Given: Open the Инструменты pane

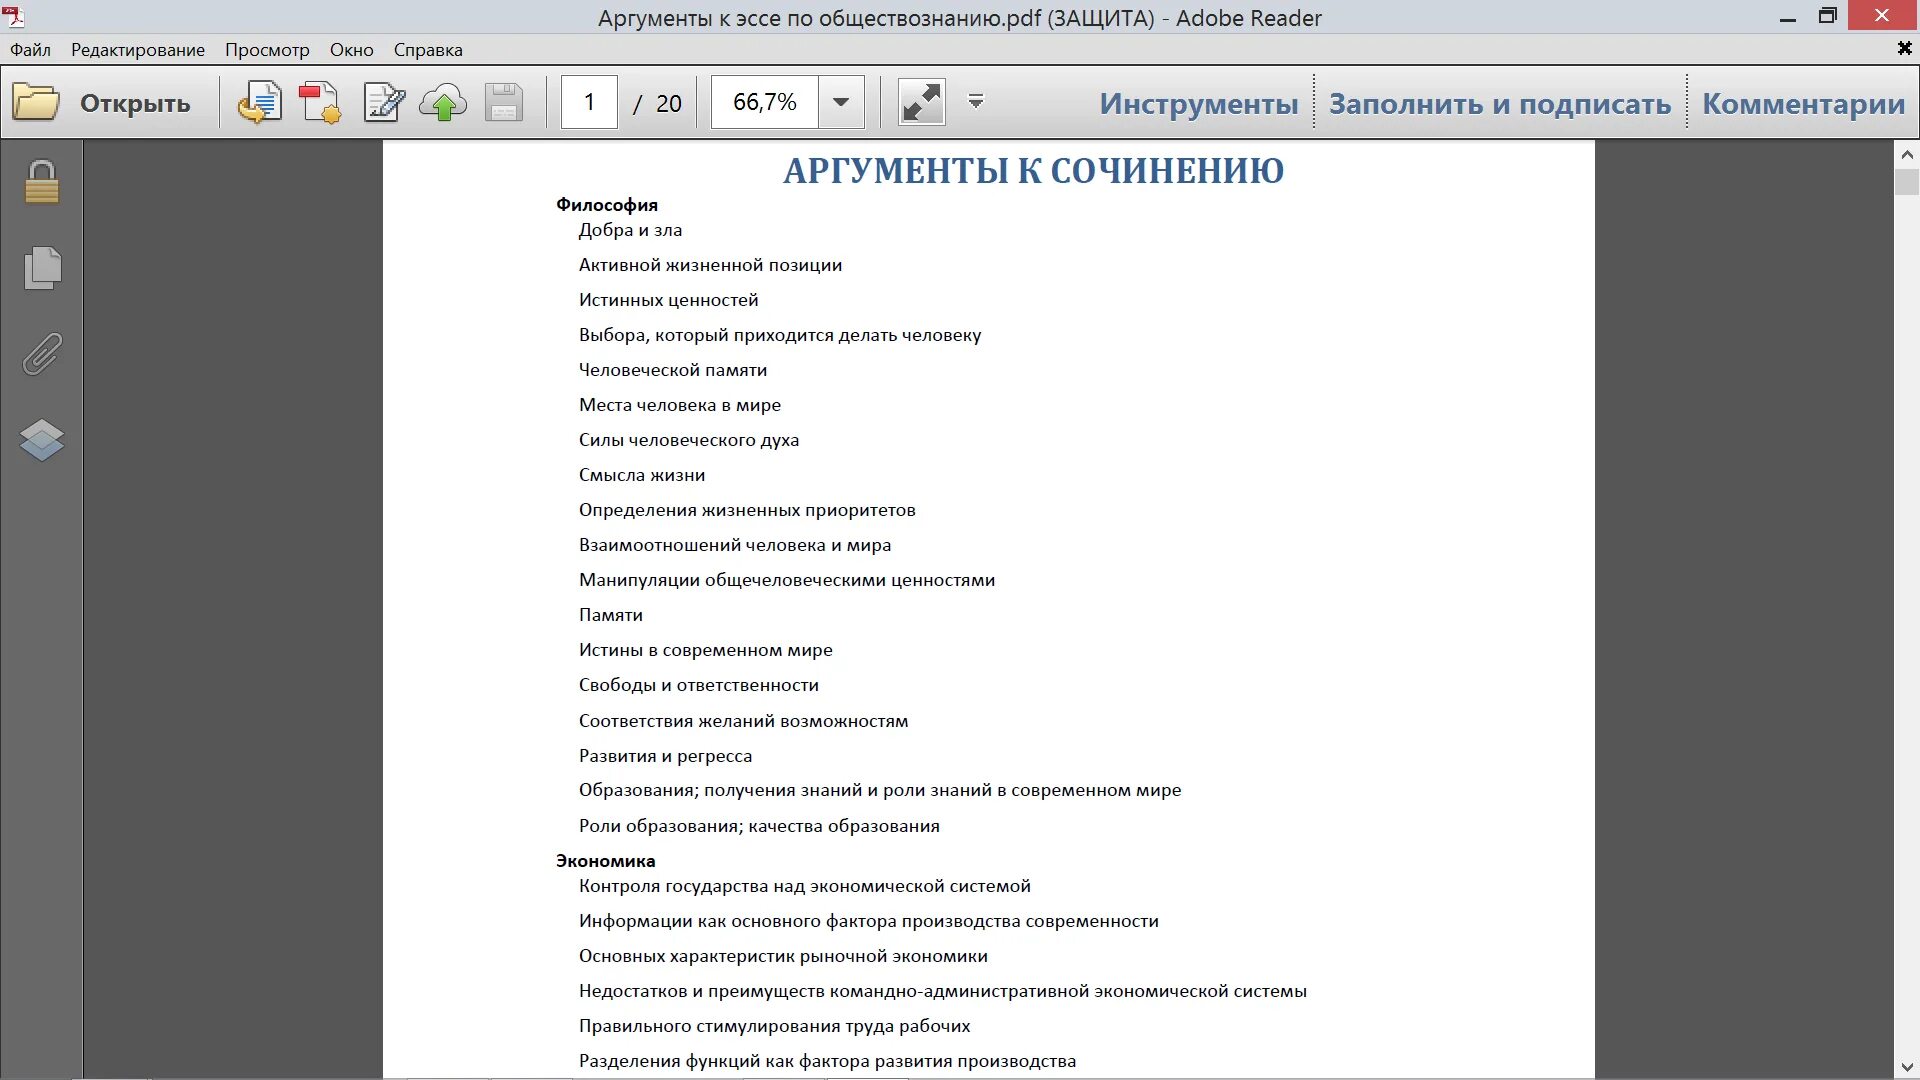Looking at the screenshot, I should coord(1198,101).
